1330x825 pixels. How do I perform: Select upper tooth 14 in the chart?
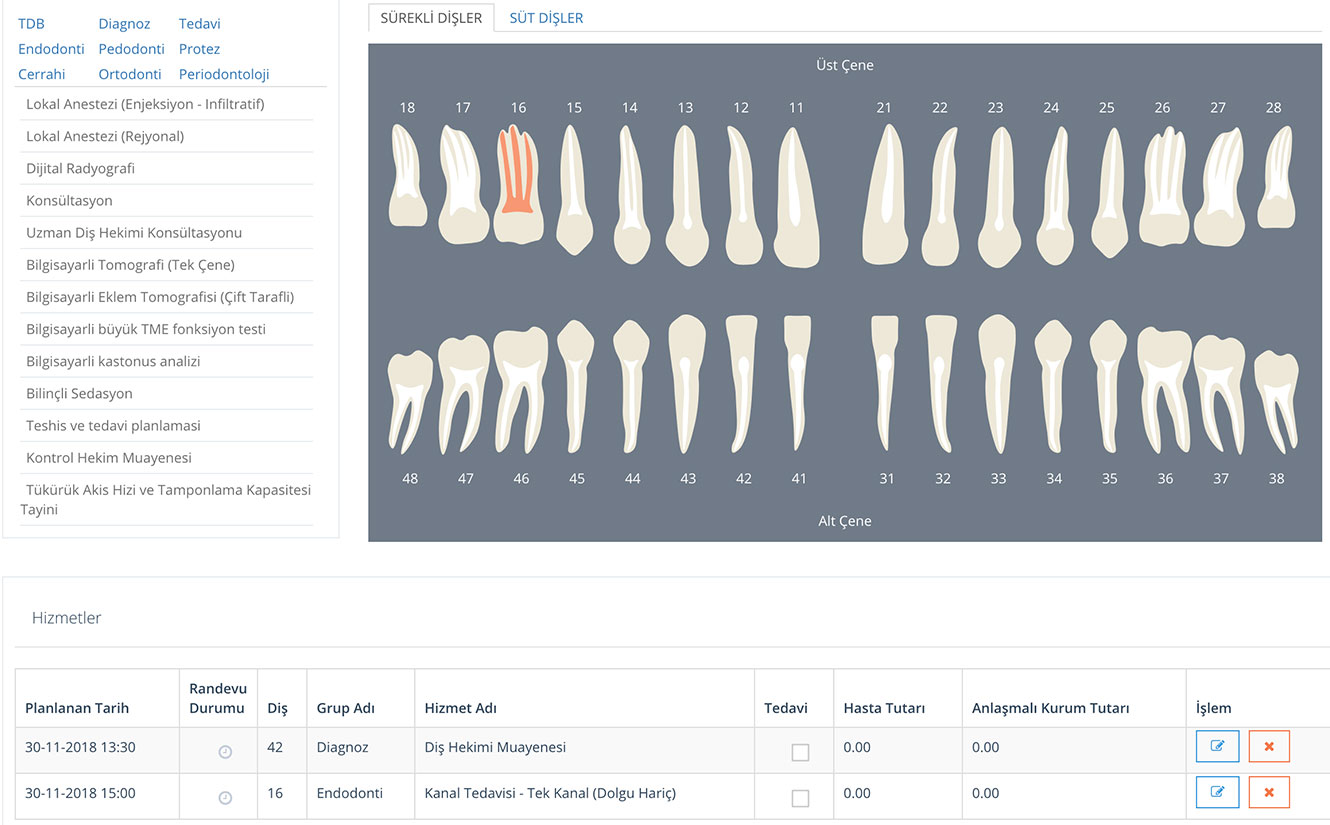click(630, 195)
